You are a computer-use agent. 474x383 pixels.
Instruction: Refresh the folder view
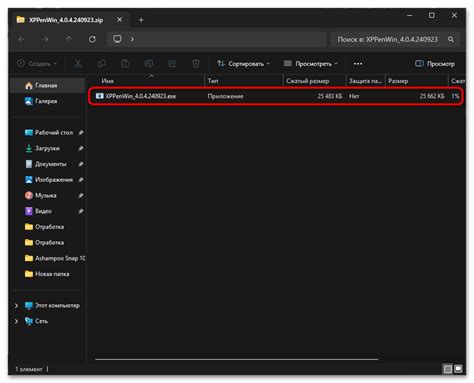coord(92,39)
